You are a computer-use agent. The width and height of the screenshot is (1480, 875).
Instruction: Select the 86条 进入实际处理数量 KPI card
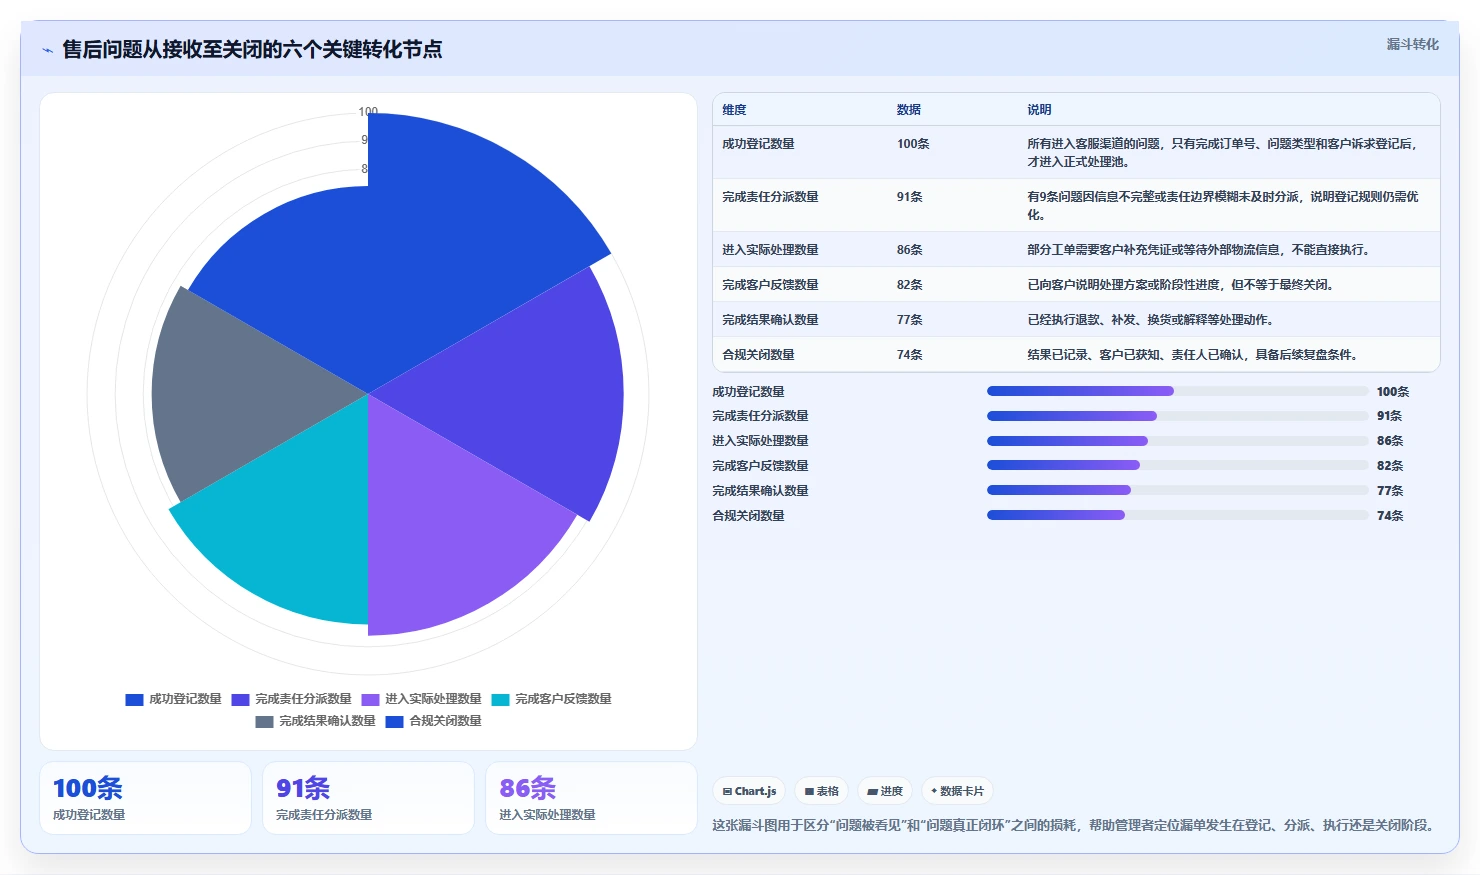[591, 798]
